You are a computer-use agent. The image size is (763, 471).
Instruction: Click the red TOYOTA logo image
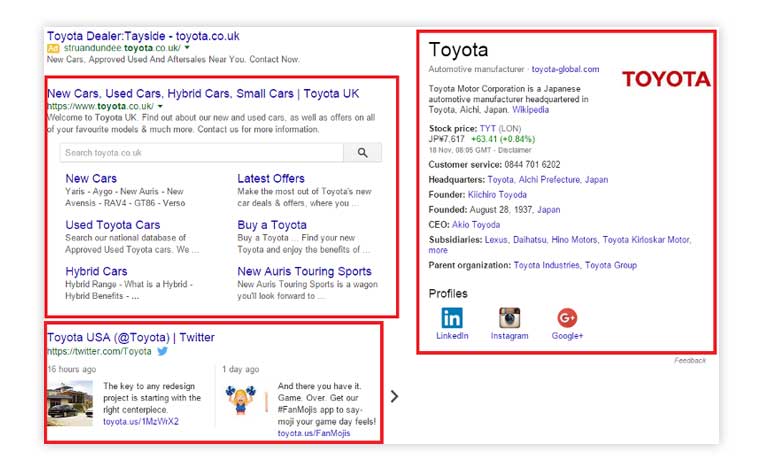[x=666, y=79]
